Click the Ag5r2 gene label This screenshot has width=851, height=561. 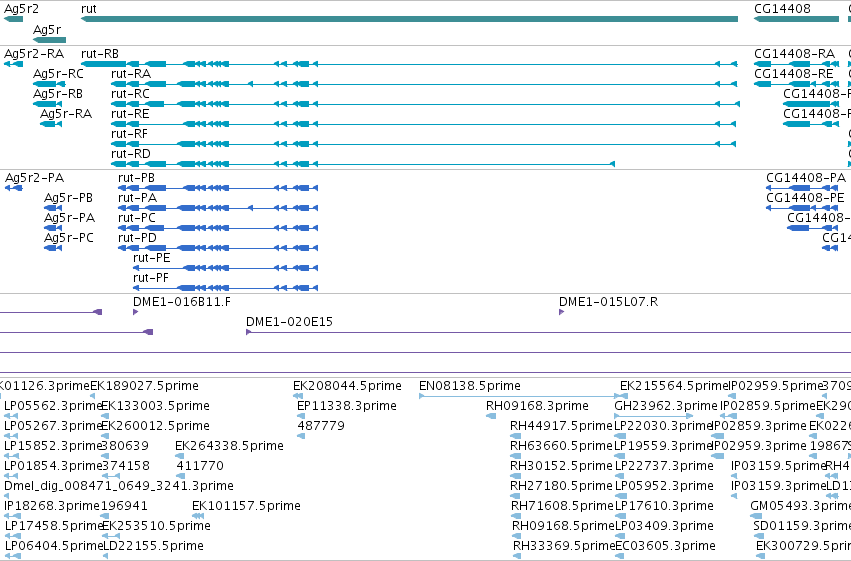[21, 9]
